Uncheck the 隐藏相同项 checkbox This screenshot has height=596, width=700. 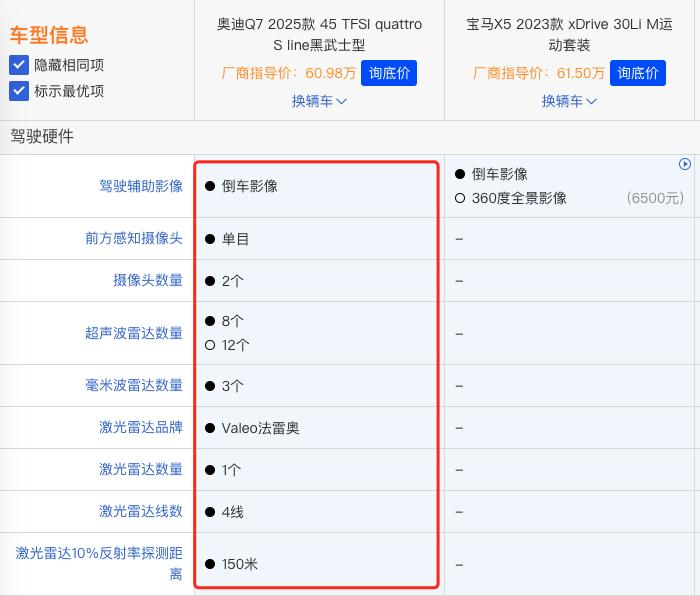click(19, 65)
